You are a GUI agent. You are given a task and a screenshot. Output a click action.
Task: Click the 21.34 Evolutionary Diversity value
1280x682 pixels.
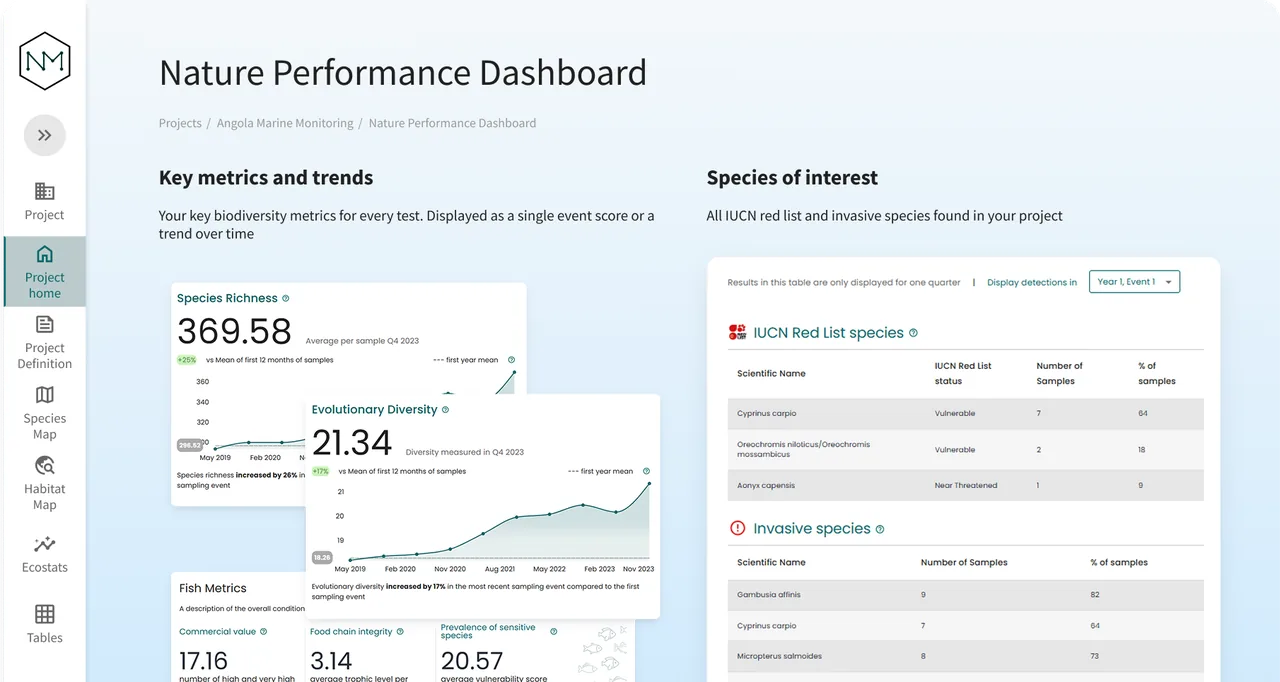pos(352,442)
